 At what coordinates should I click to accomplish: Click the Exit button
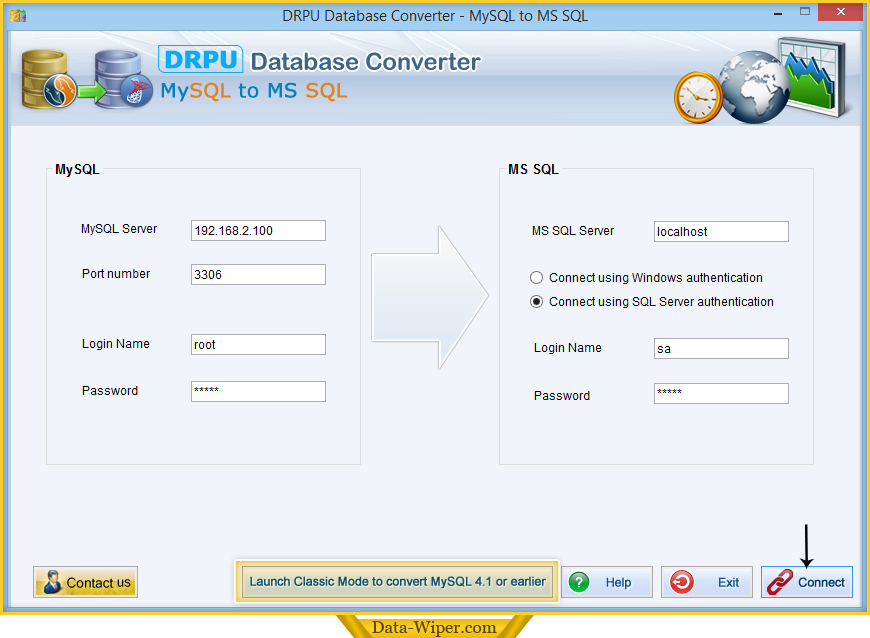706,582
